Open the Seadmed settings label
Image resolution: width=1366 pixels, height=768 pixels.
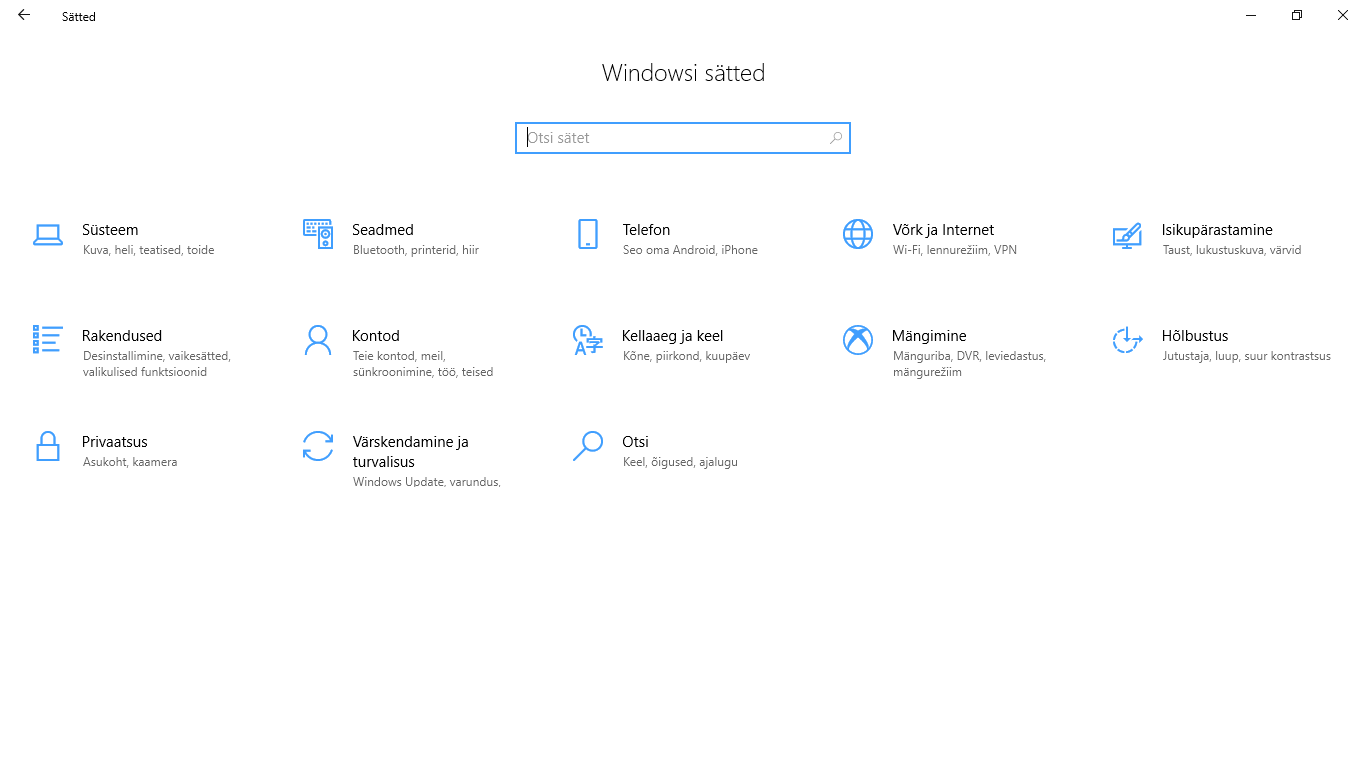pos(383,230)
